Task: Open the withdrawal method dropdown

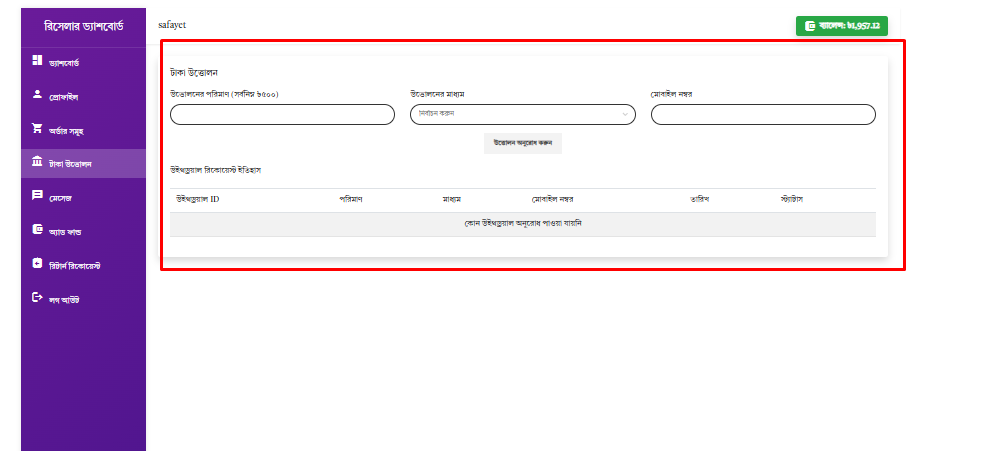Action: [522, 115]
